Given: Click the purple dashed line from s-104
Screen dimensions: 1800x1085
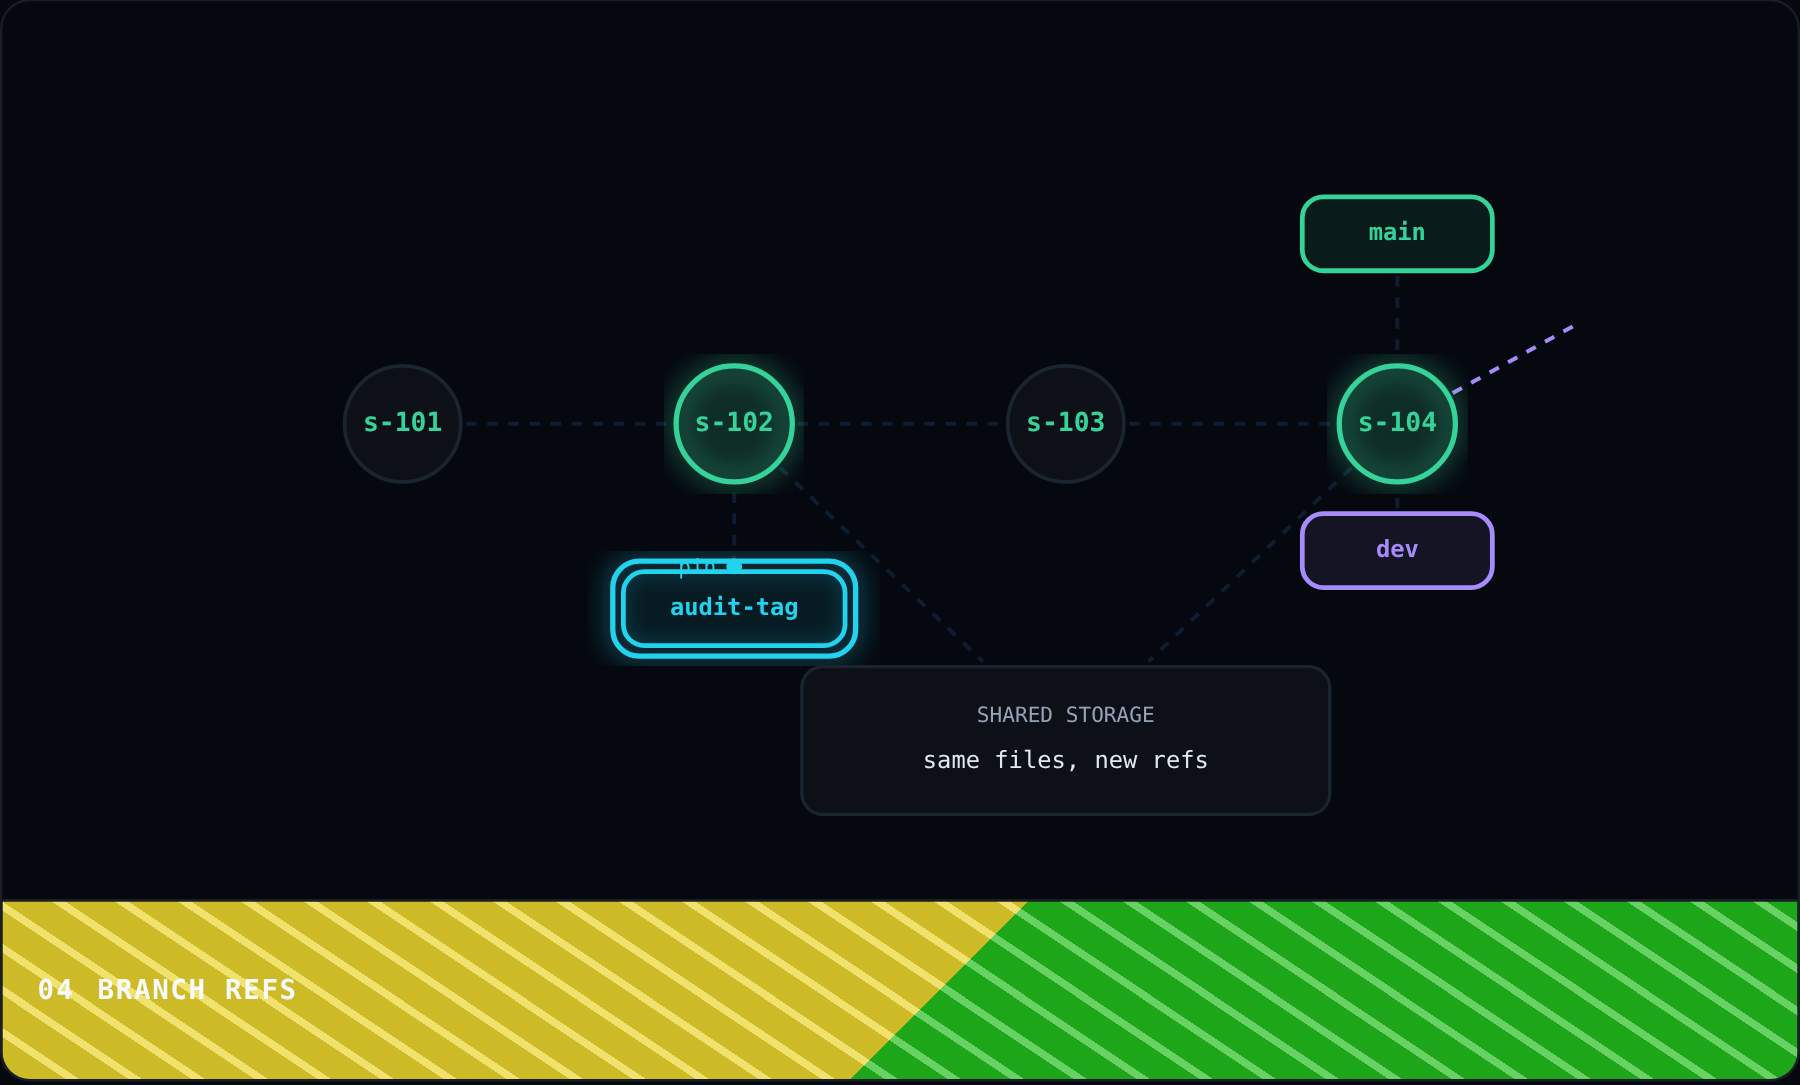Looking at the screenshot, I should pyautogui.click(x=1513, y=359).
